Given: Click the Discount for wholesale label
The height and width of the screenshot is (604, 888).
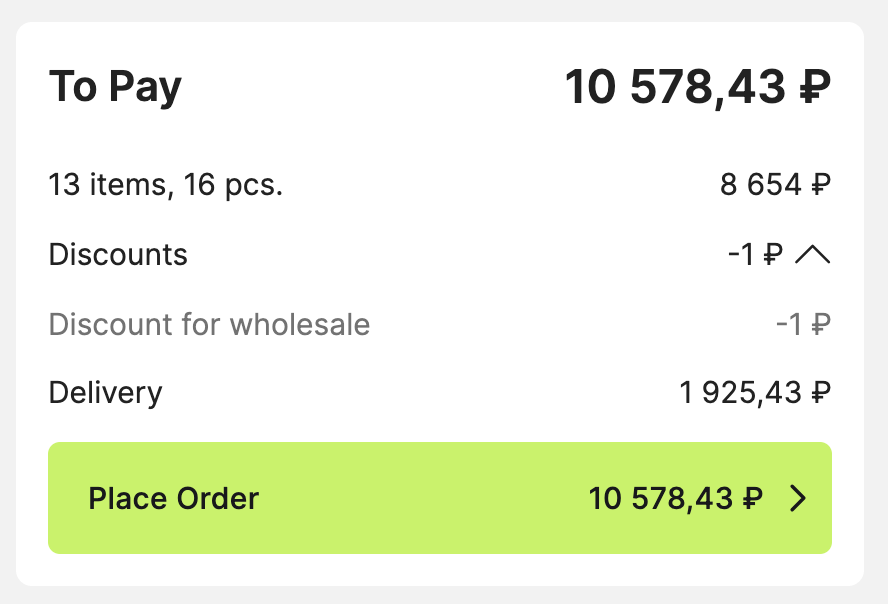Looking at the screenshot, I should pos(209,325).
